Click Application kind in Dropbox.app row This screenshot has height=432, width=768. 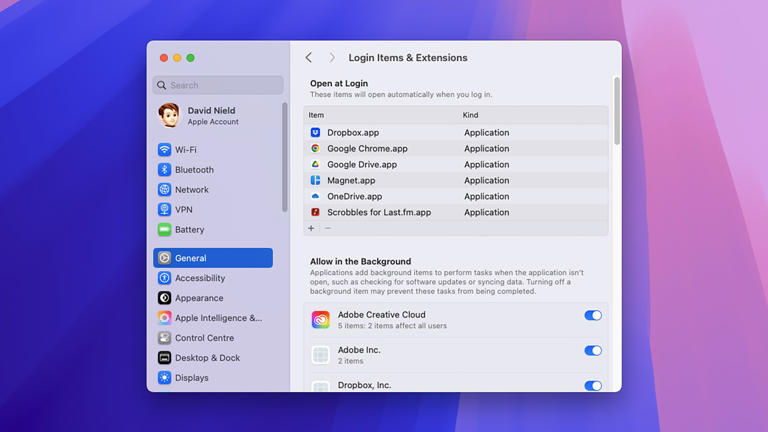coord(486,133)
